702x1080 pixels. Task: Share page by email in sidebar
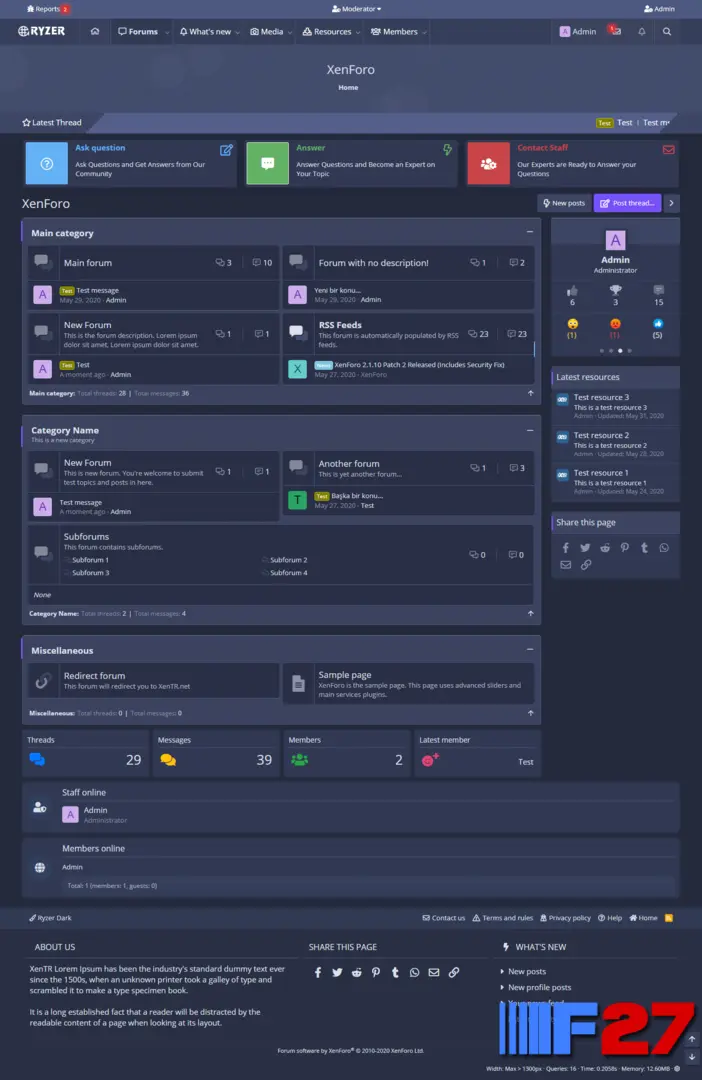566,565
